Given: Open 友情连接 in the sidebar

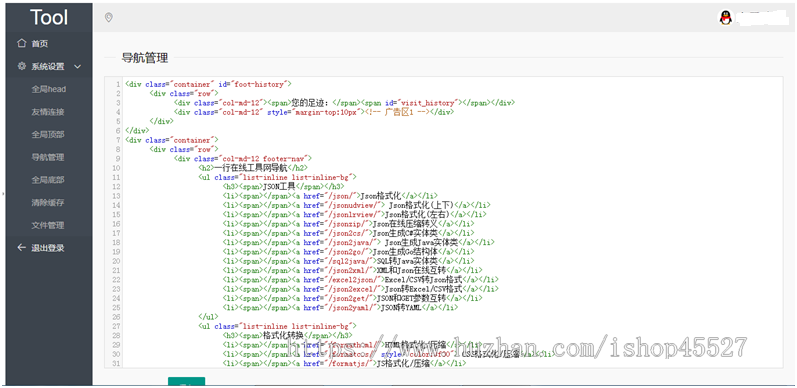Looking at the screenshot, I should tap(48, 112).
